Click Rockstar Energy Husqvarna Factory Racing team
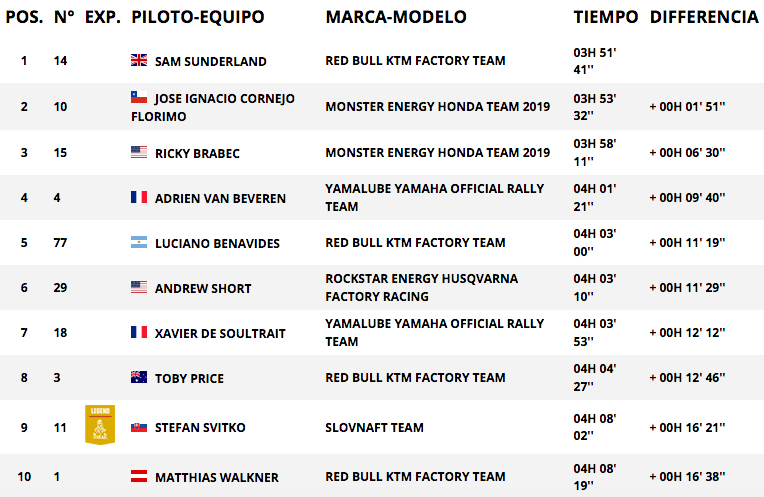 pos(421,287)
